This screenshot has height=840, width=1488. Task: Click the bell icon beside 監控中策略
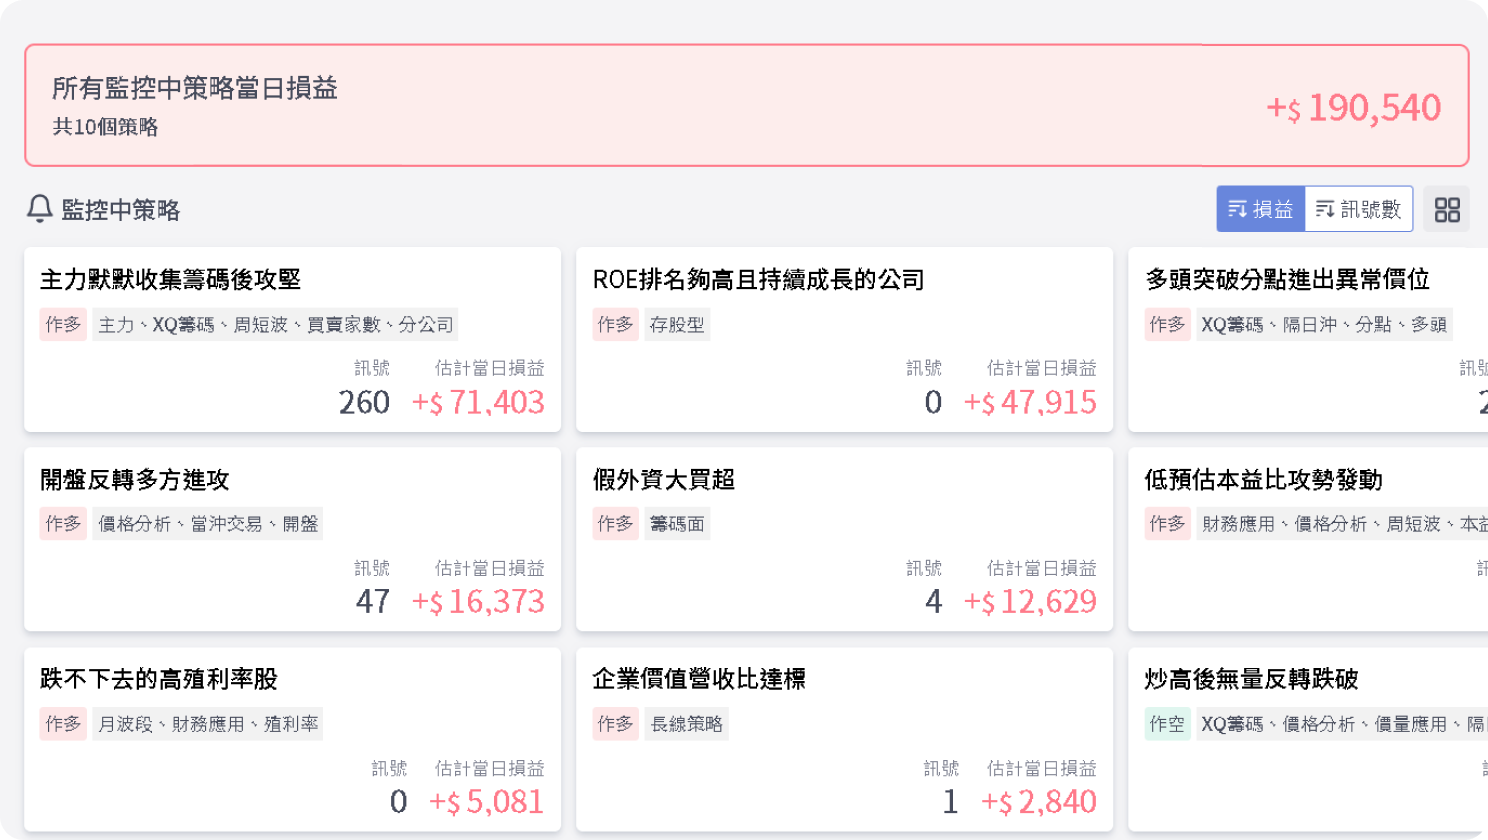[39, 209]
